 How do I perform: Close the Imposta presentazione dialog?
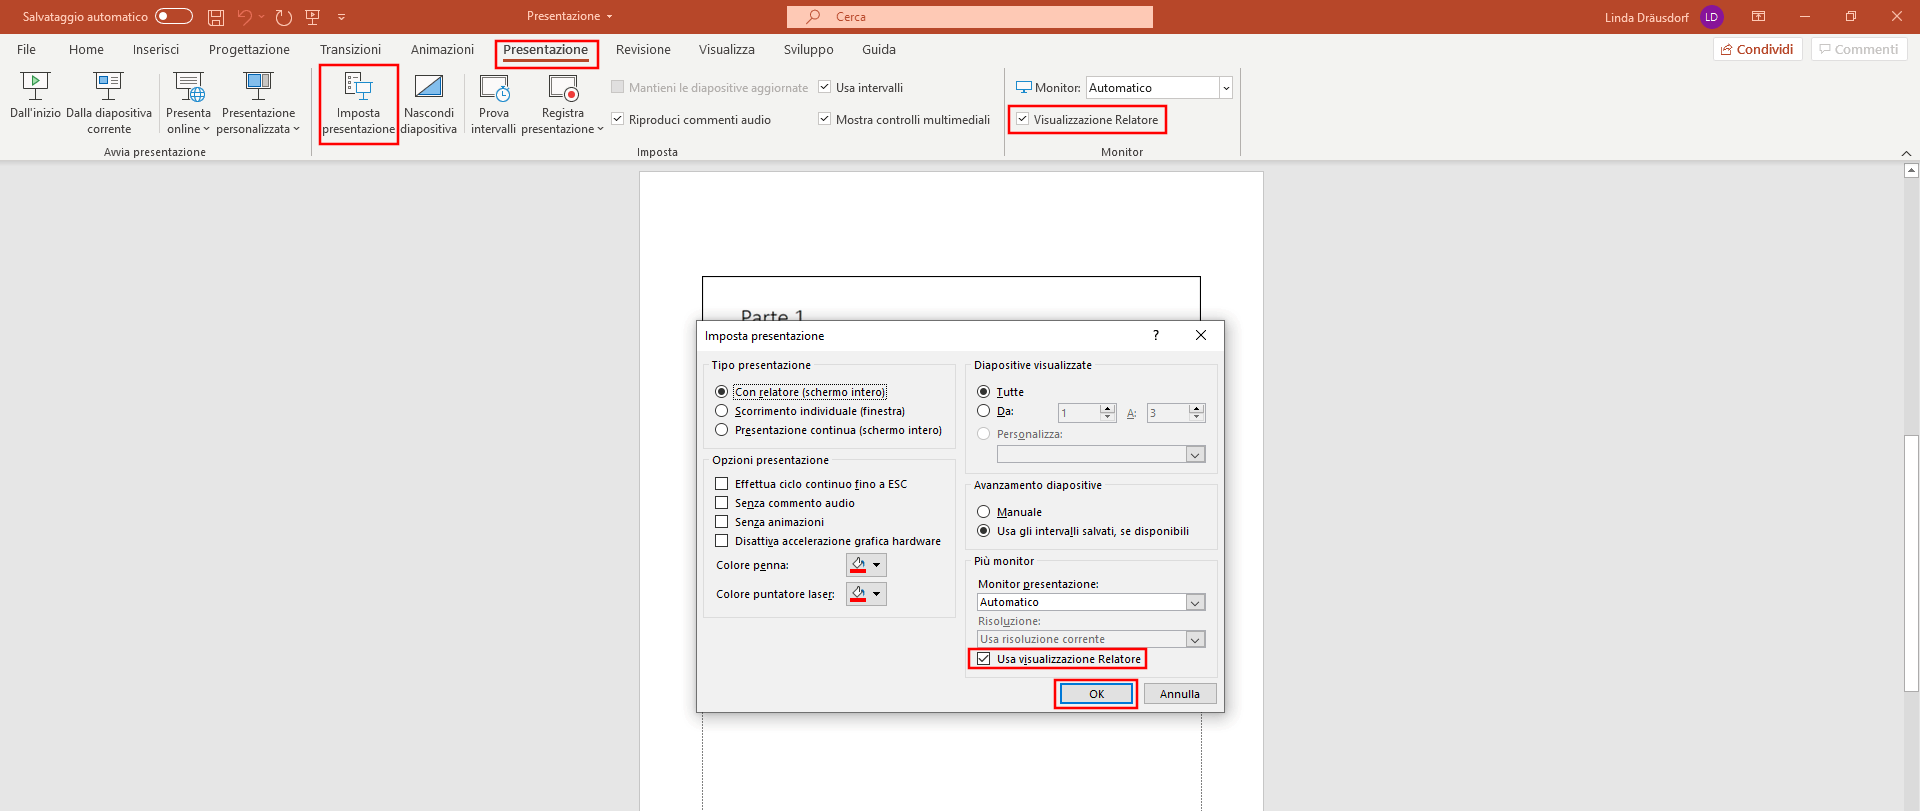coord(1201,335)
